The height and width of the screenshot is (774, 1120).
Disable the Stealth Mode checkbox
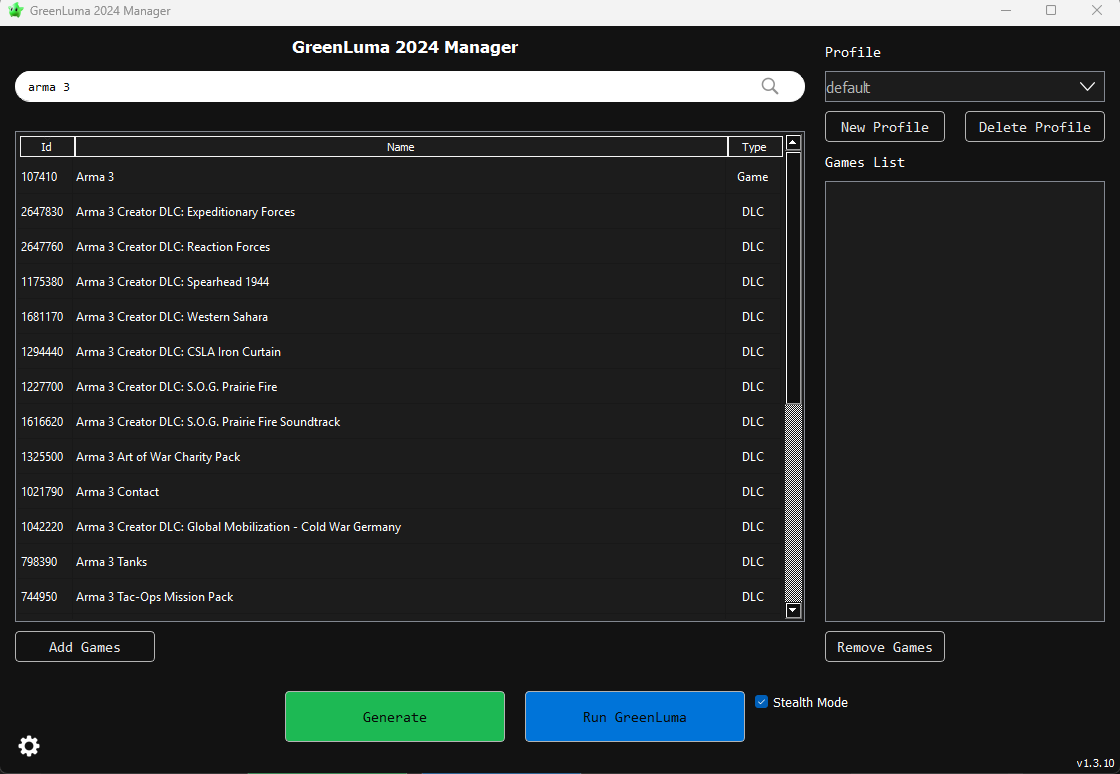pos(761,702)
